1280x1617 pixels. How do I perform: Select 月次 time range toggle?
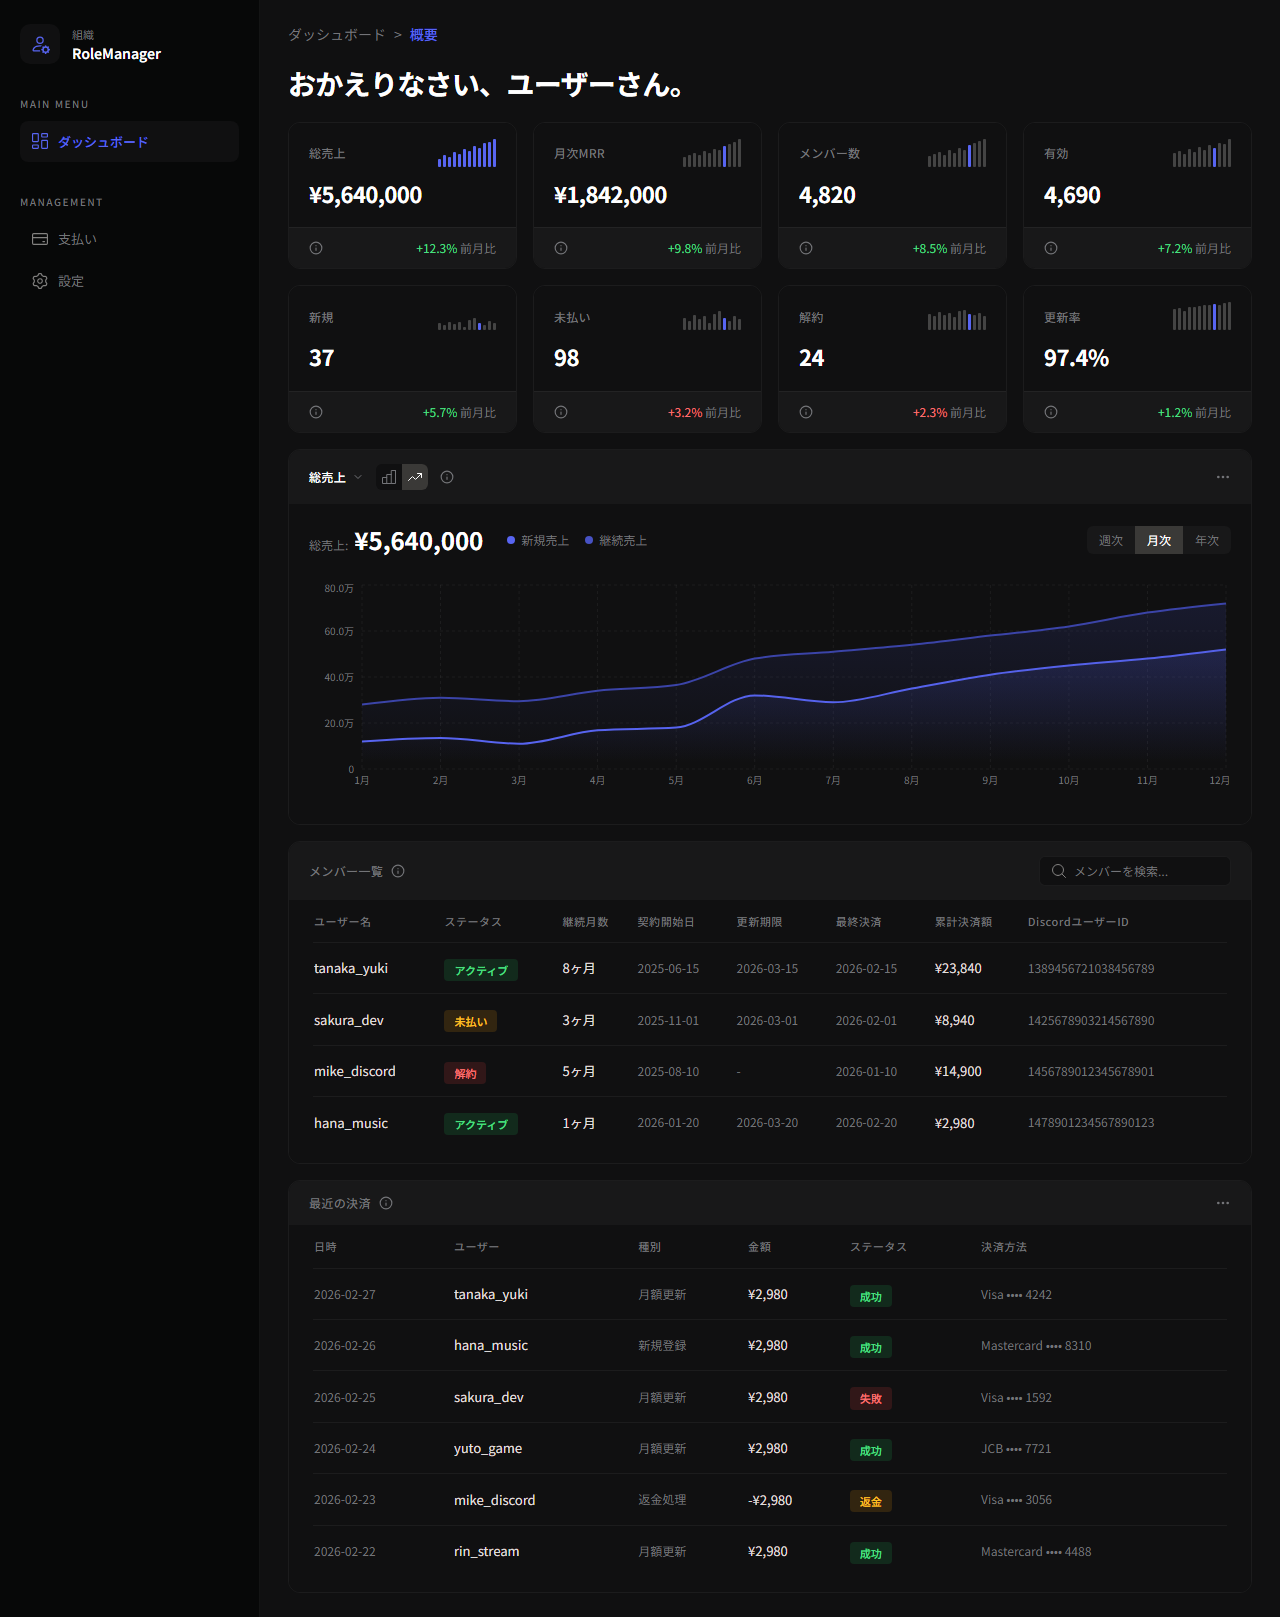(x=1158, y=540)
